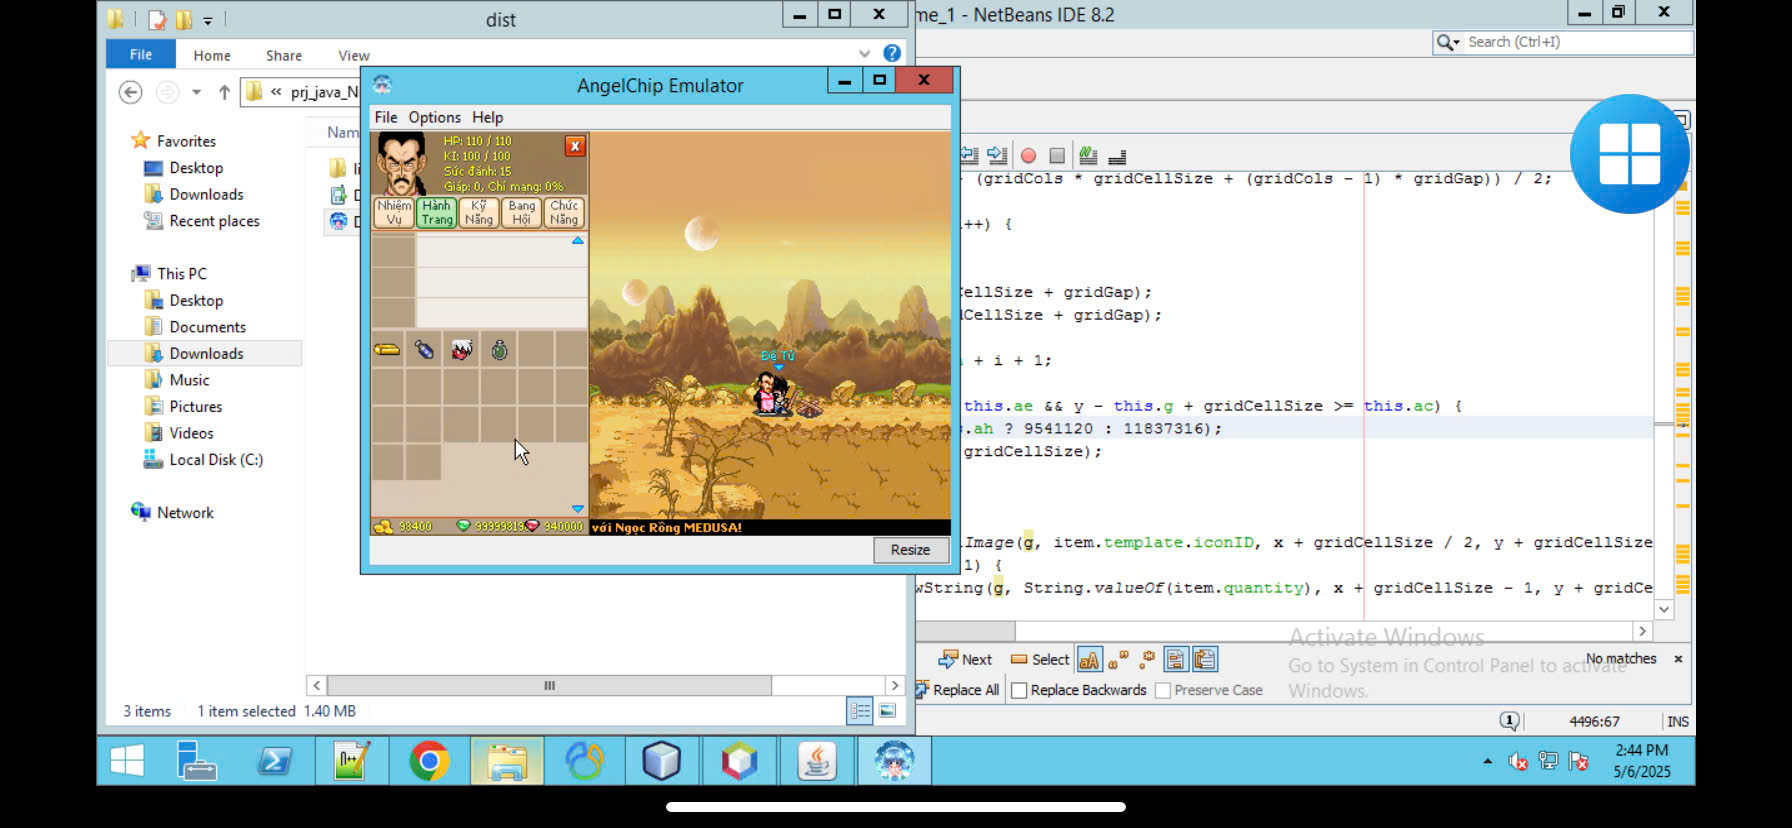Switch Explorer to large icons view
The width and height of the screenshot is (1792, 828).
[x=888, y=711]
